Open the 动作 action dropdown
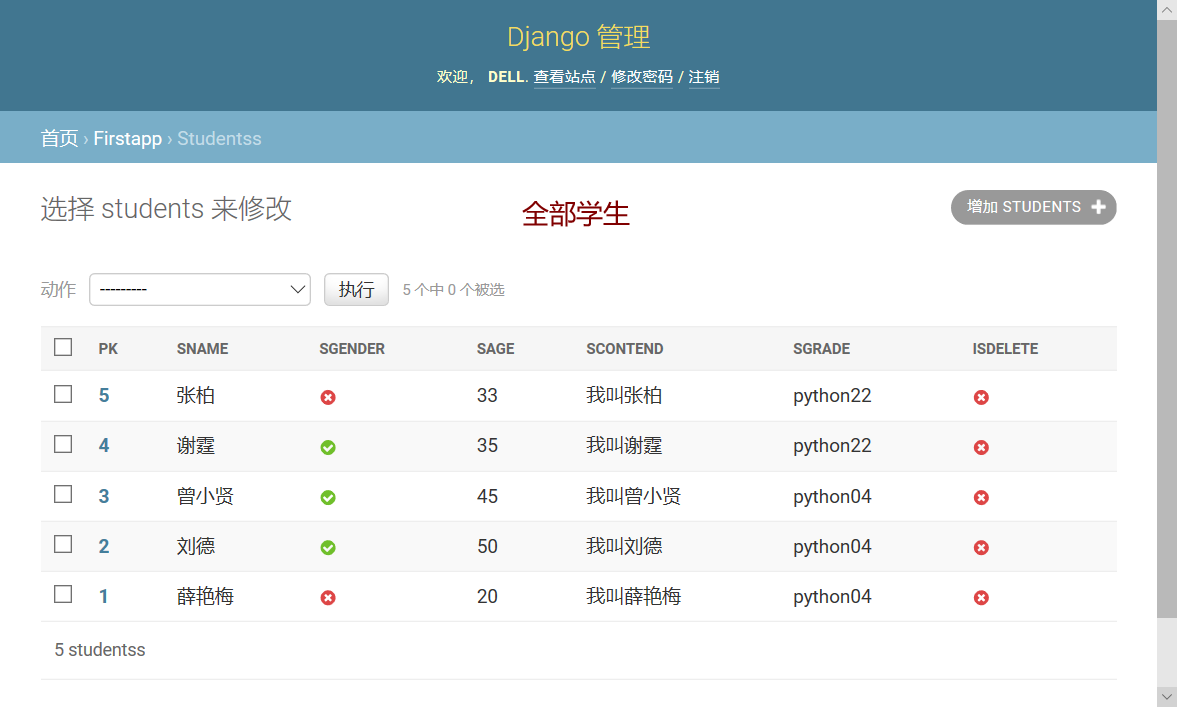The image size is (1177, 707). (x=200, y=290)
